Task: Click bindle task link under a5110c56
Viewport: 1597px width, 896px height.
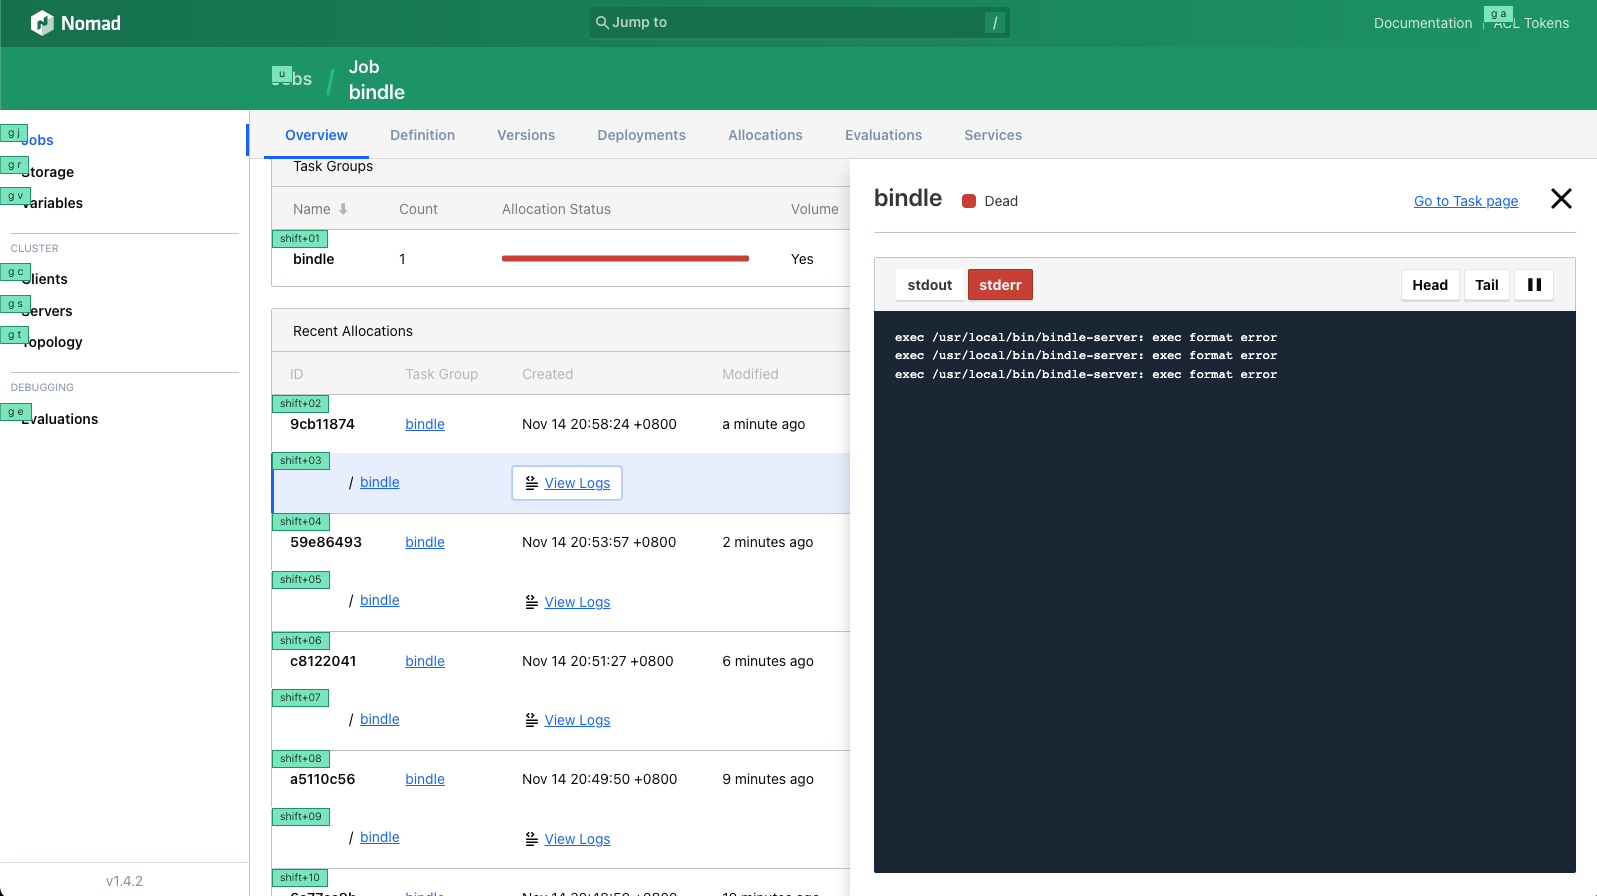Action: click(x=380, y=837)
